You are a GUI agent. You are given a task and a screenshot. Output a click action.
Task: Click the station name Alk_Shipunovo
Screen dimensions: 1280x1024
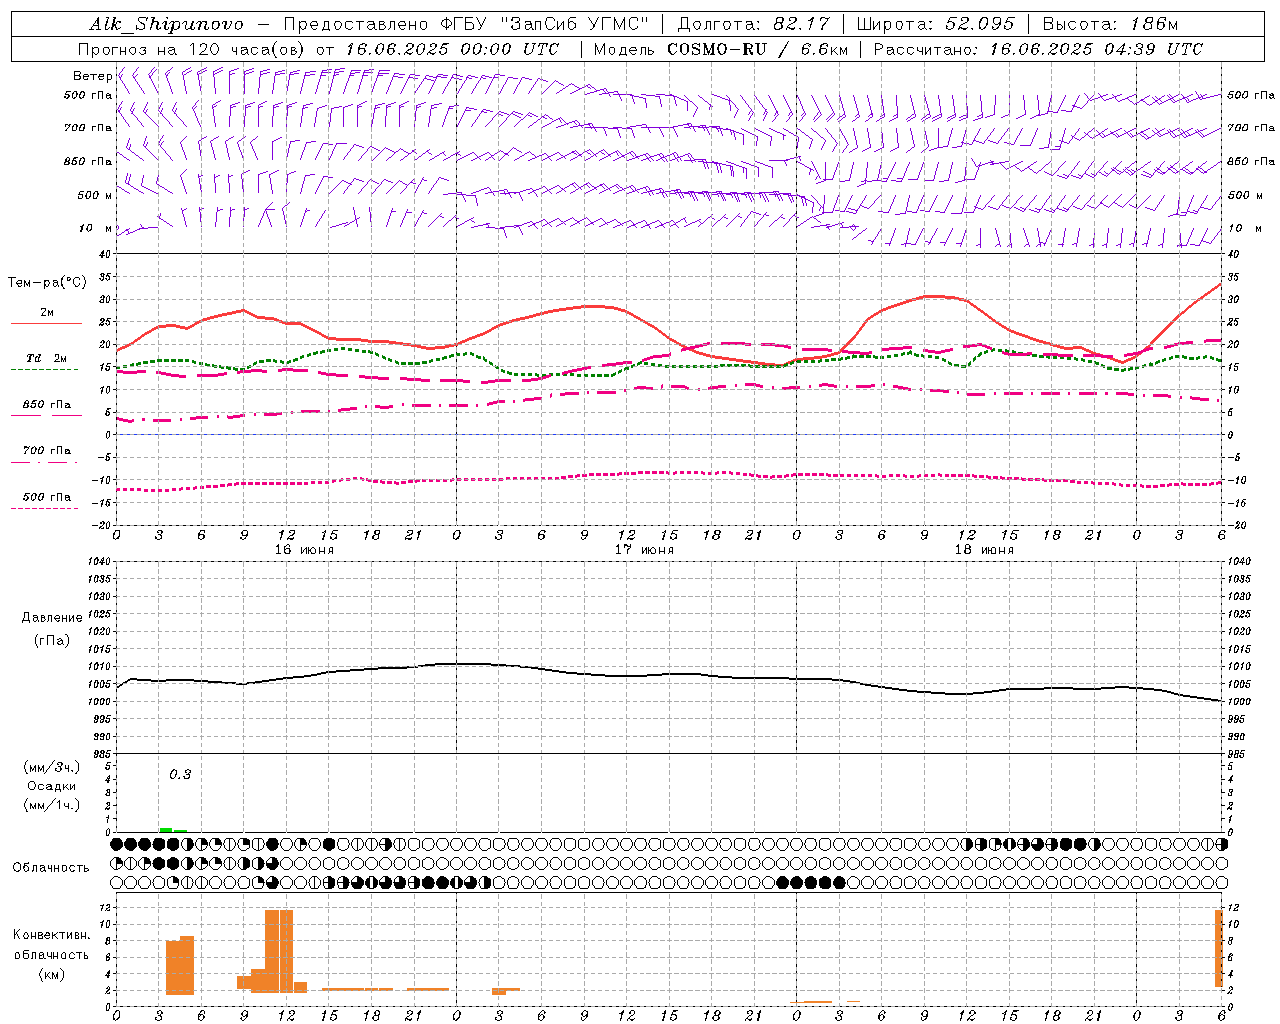pyautogui.click(x=166, y=25)
